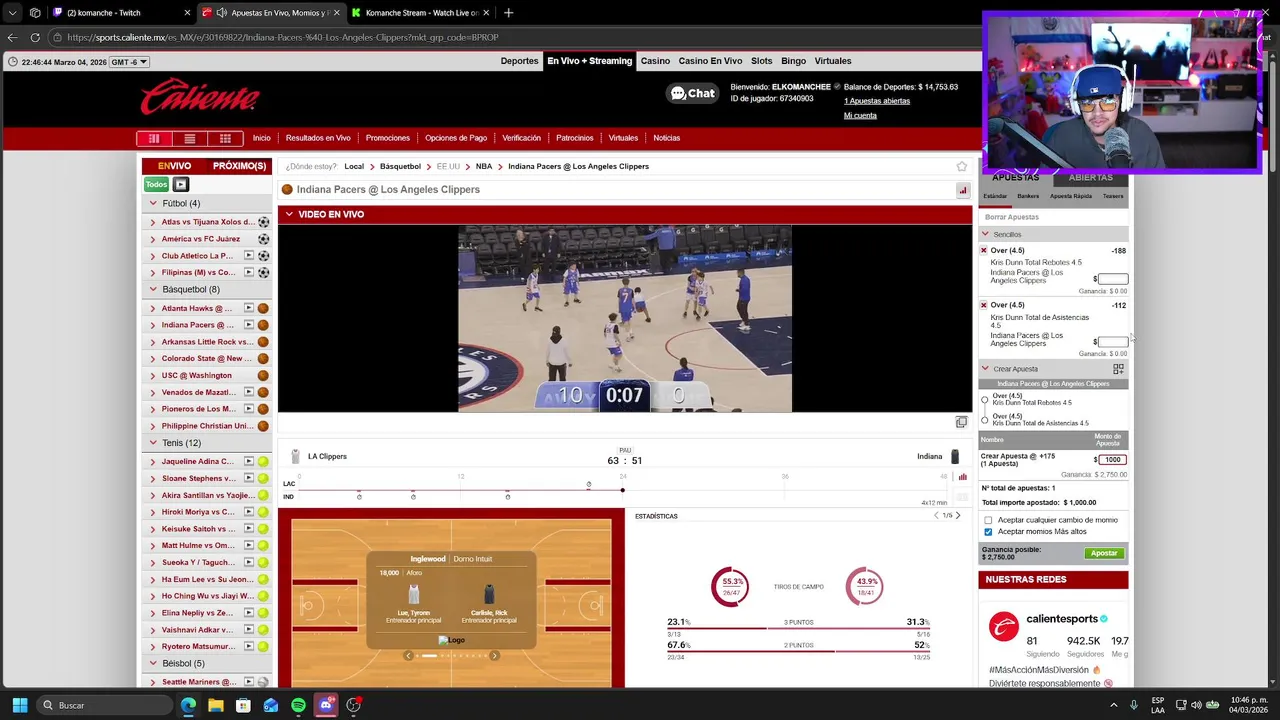Collapse the Tenis (12) section

click(x=153, y=443)
